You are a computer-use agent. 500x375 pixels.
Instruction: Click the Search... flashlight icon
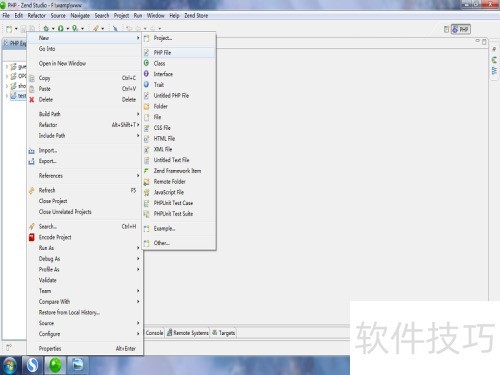pyautogui.click(x=32, y=227)
